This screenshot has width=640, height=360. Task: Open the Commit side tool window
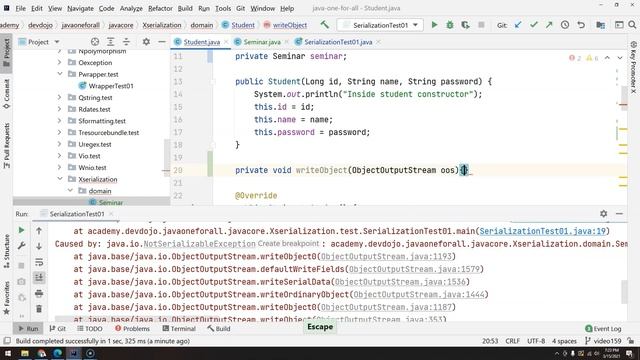click(x=6, y=93)
